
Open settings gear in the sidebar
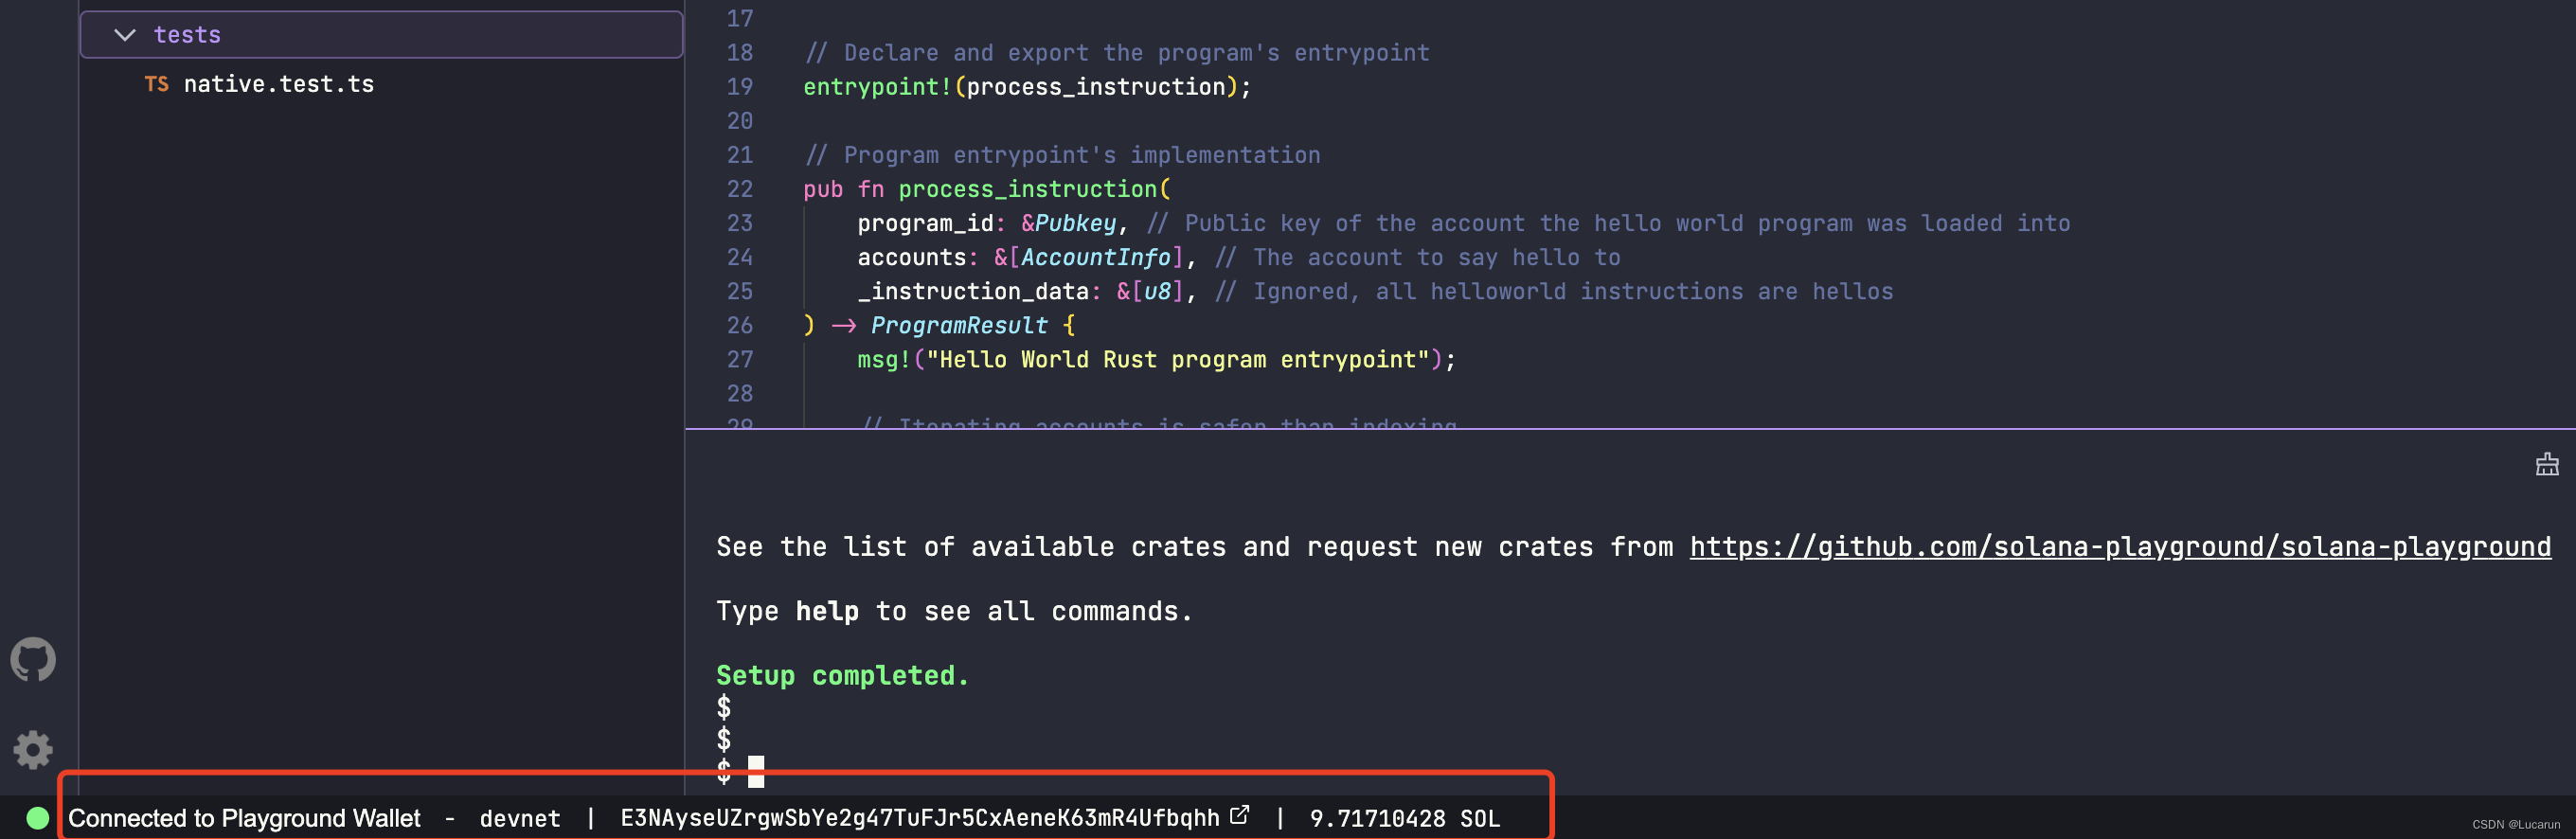[33, 749]
